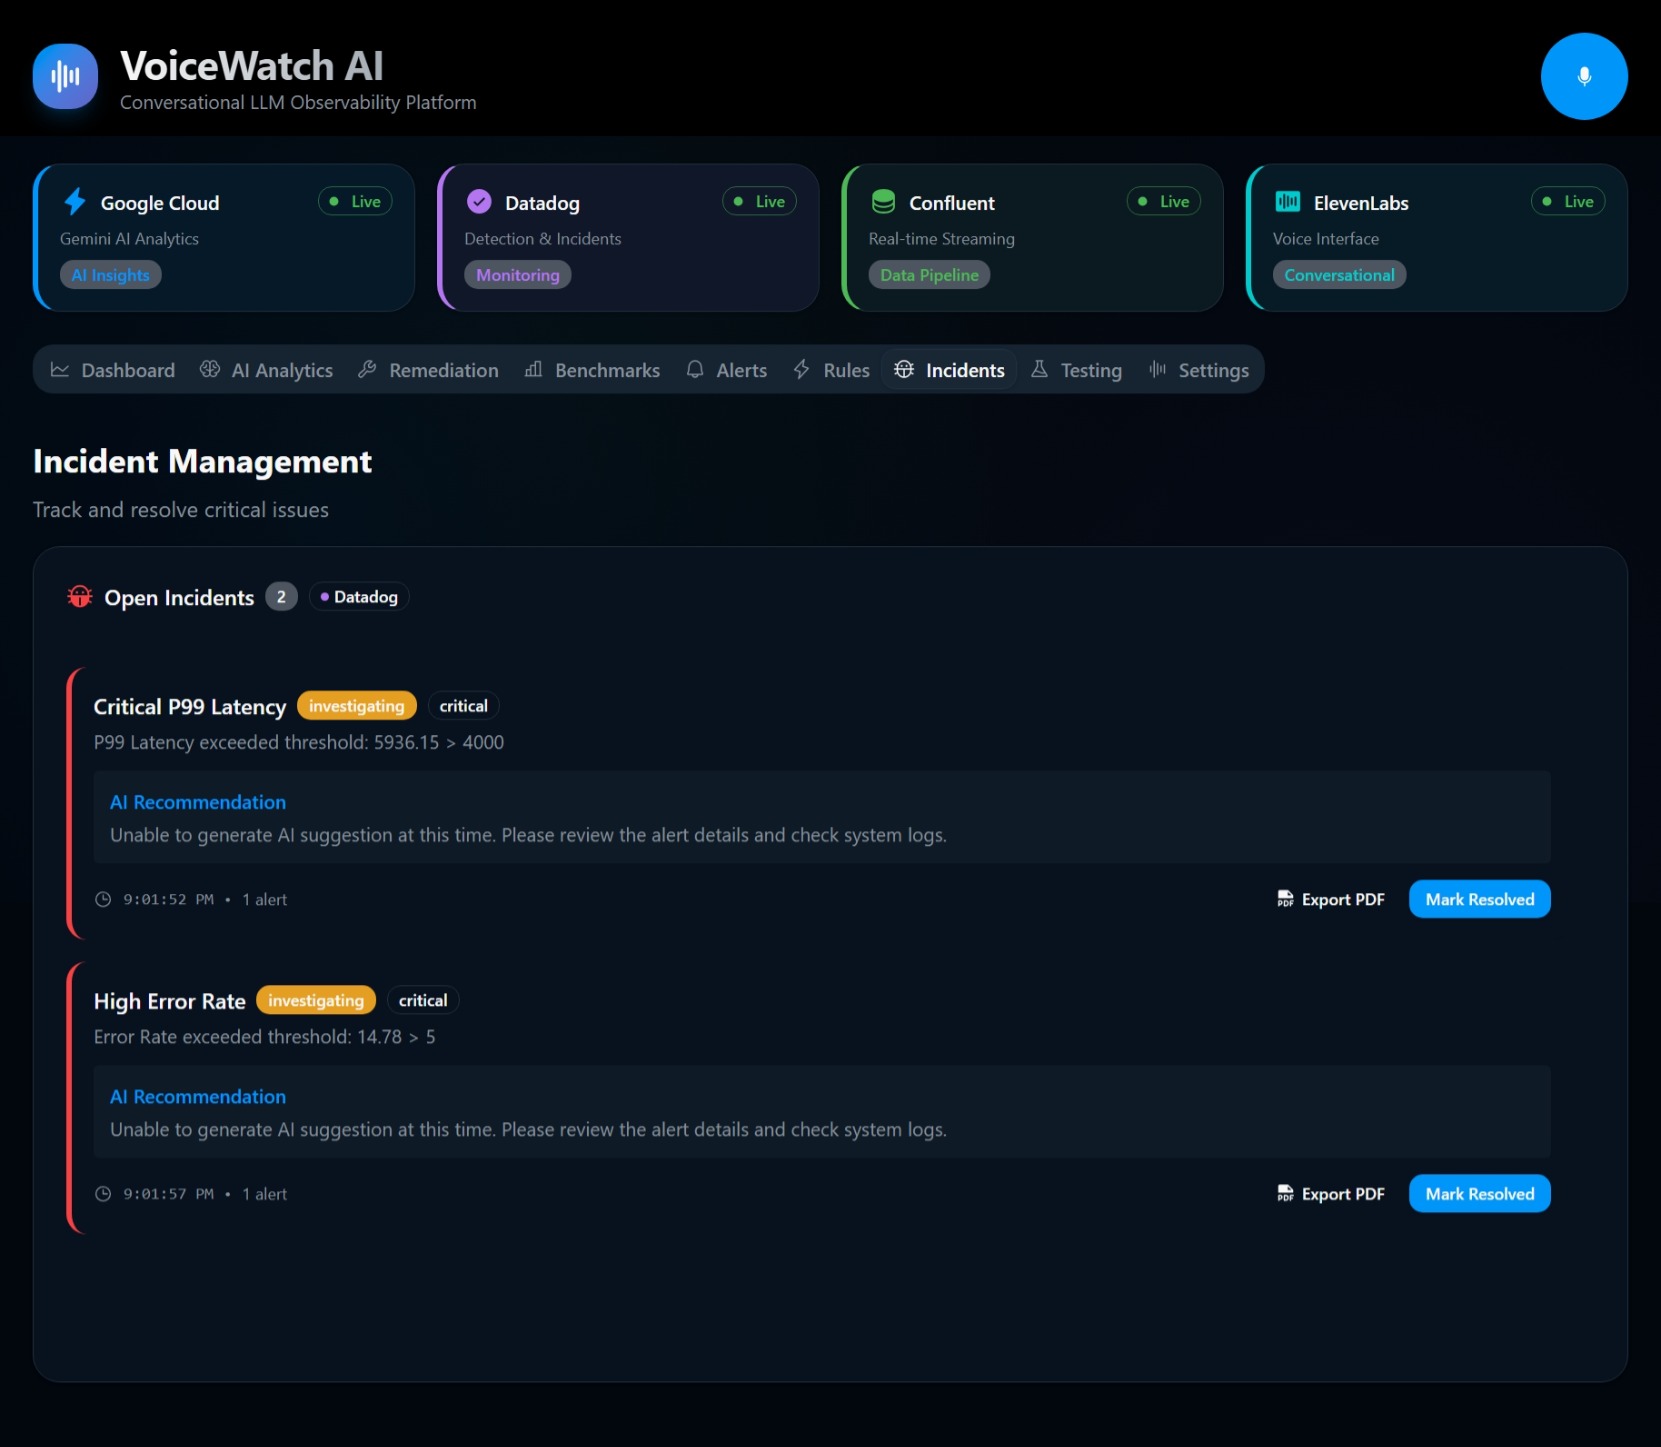Click the Monitoring tag on Datadog card

pyautogui.click(x=518, y=275)
